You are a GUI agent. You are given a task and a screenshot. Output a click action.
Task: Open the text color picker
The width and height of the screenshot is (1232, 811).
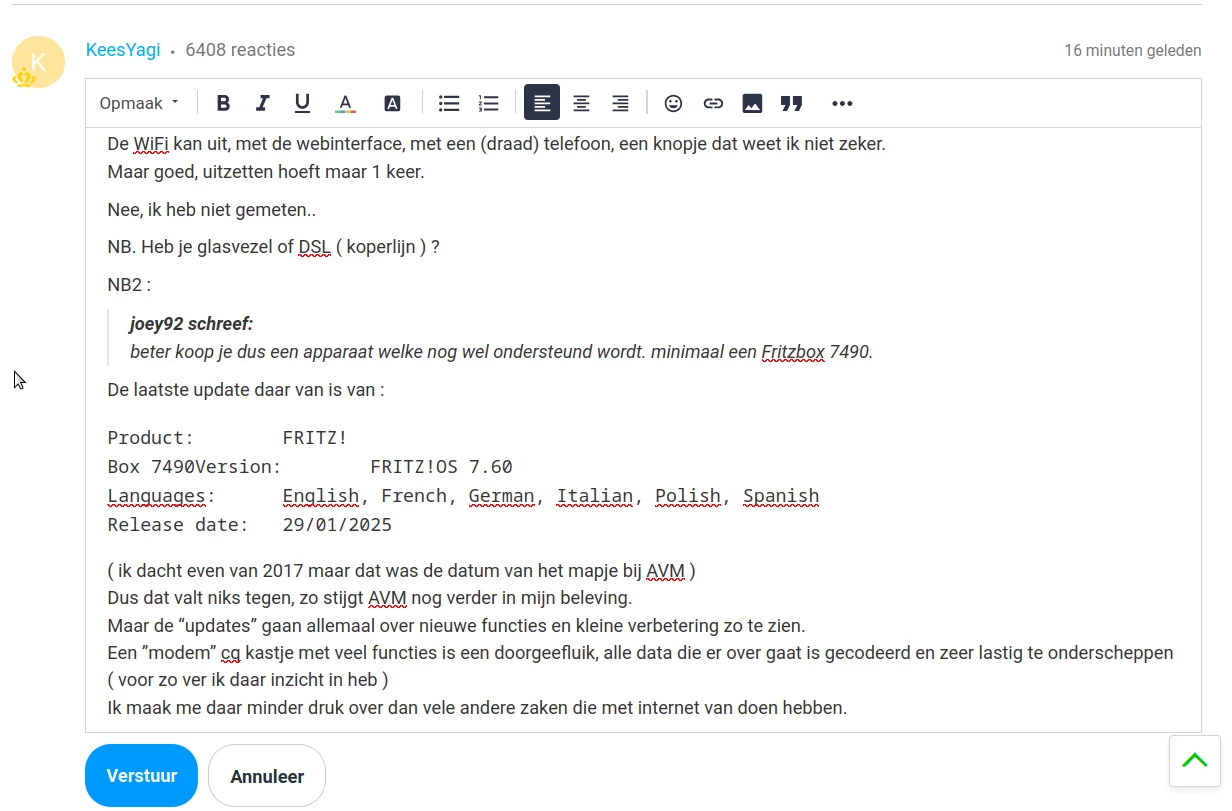(x=346, y=103)
